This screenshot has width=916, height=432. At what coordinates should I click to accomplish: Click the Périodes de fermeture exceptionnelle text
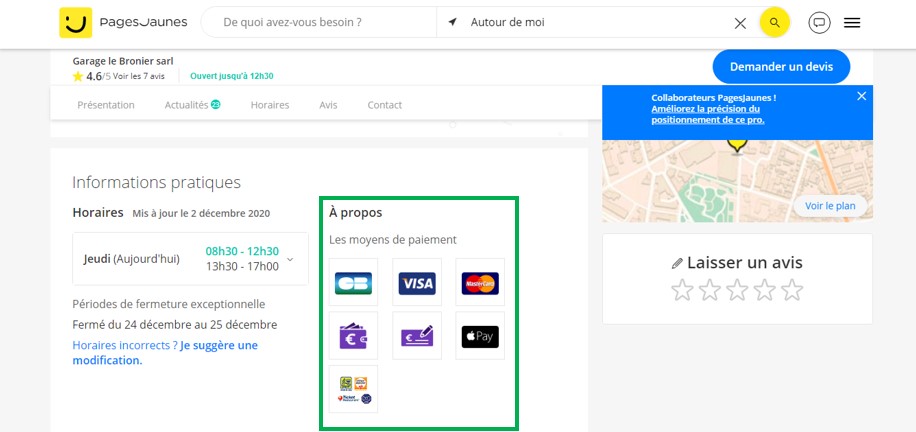(x=169, y=304)
